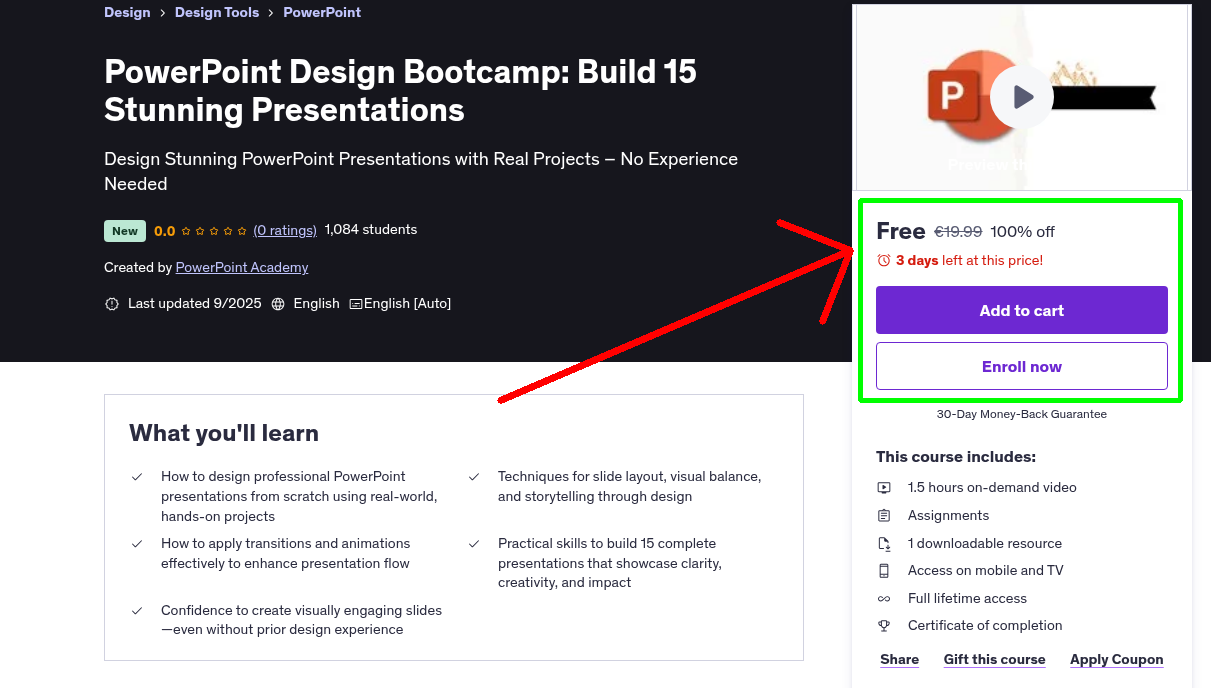Image resolution: width=1211 pixels, height=688 pixels.
Task: Click the globe language icon
Action: (x=278, y=304)
